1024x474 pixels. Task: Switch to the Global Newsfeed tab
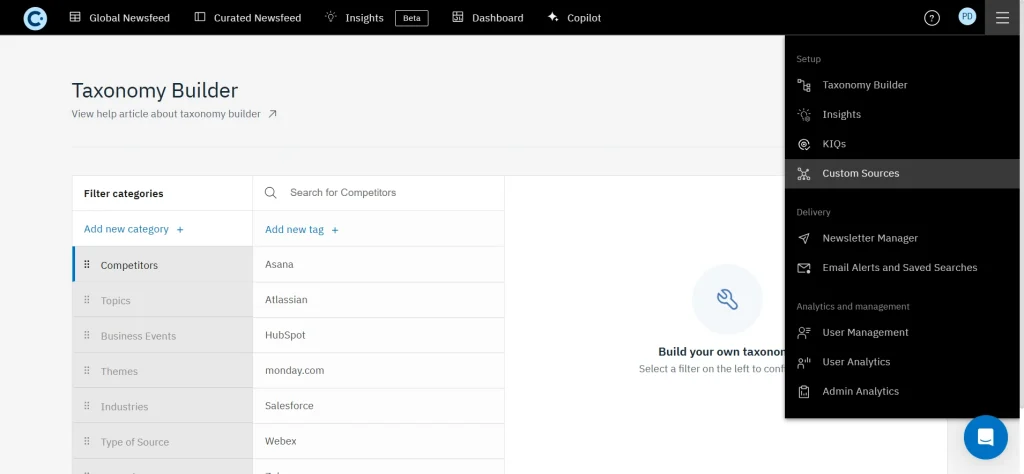click(x=119, y=18)
